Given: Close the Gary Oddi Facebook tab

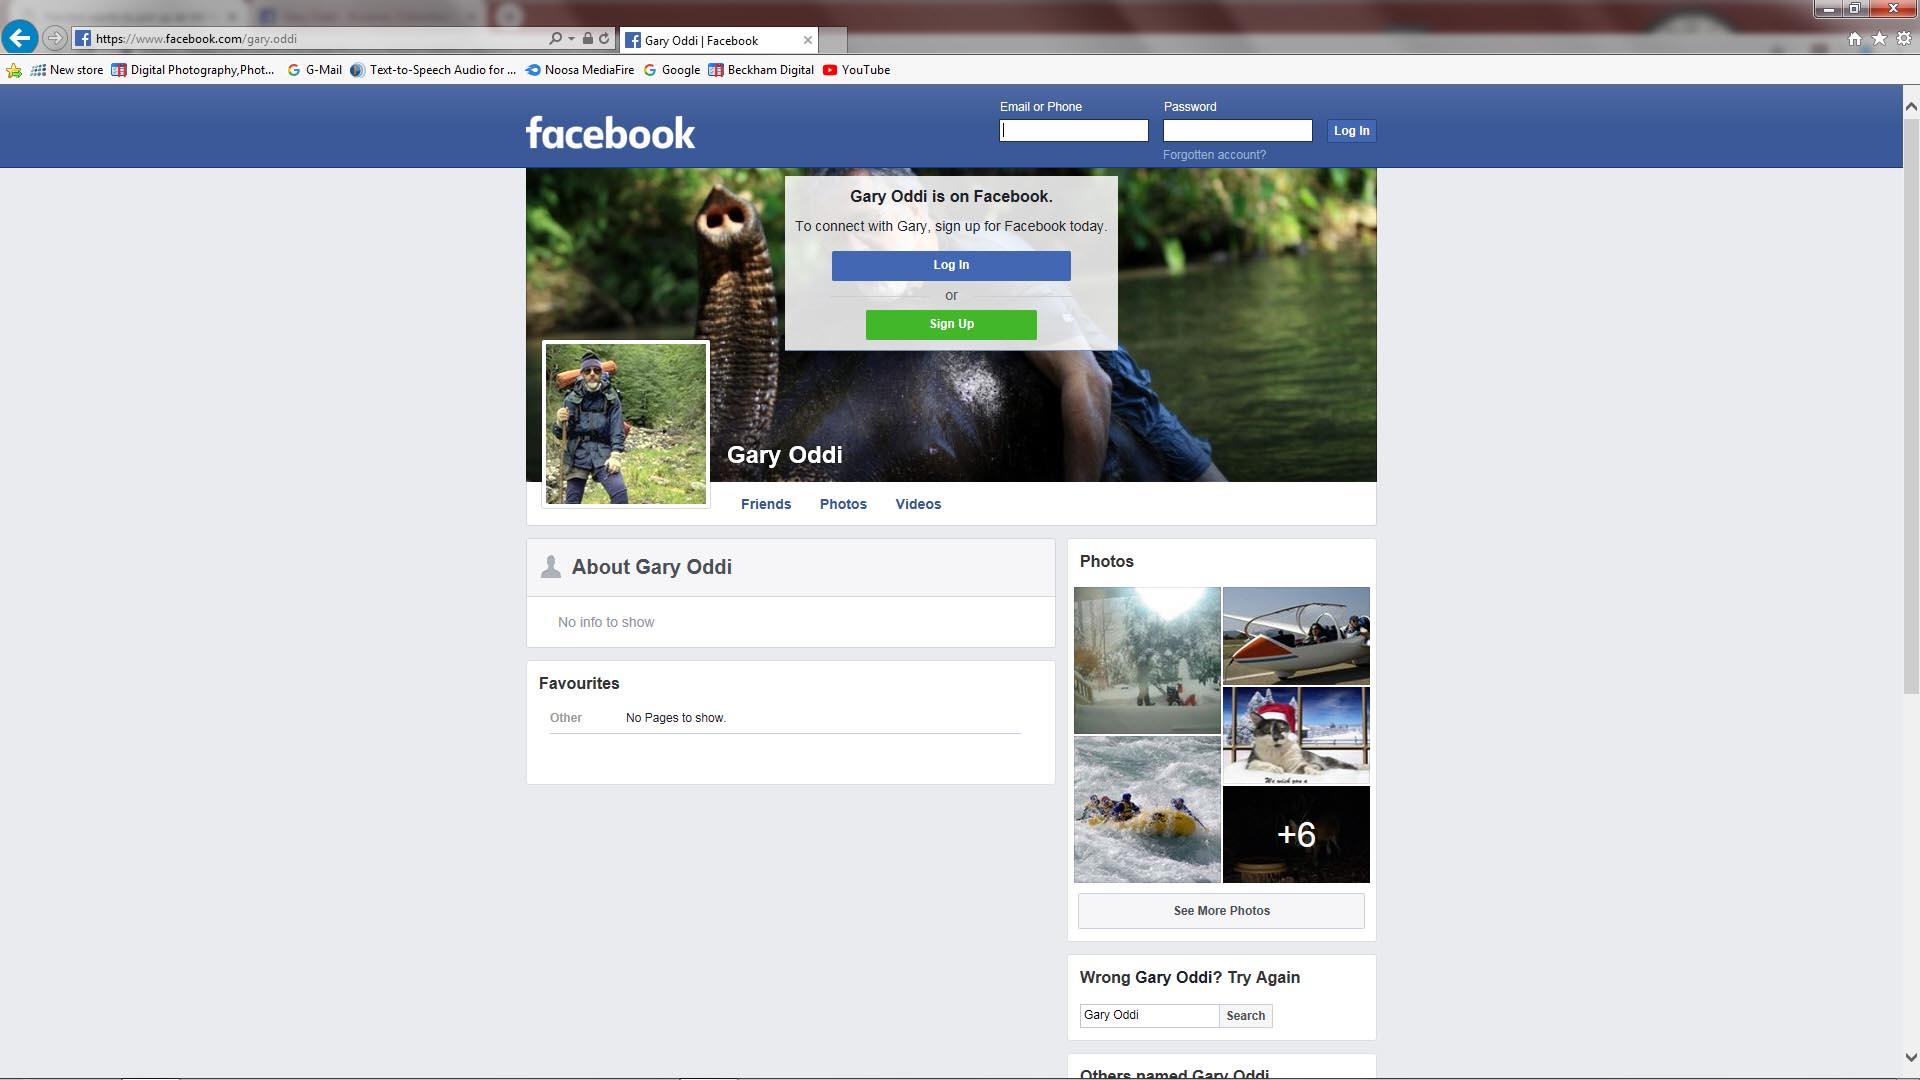Looking at the screenshot, I should (x=808, y=40).
